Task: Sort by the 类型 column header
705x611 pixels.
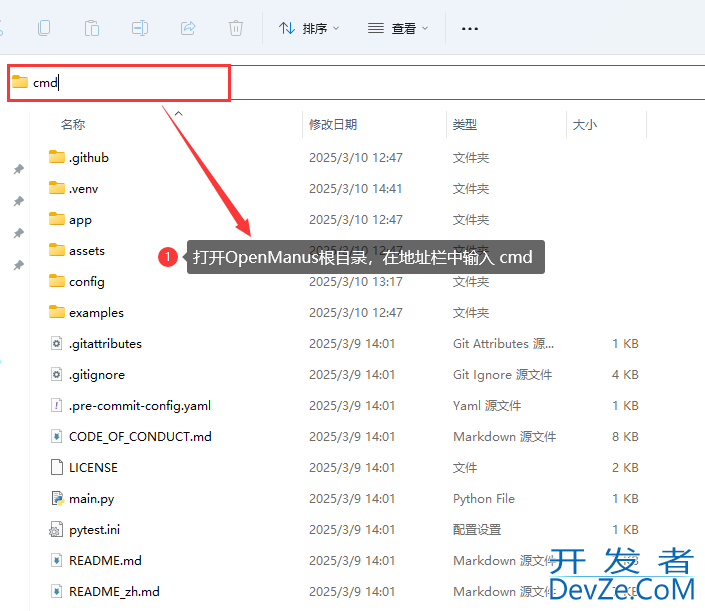Action: (464, 125)
